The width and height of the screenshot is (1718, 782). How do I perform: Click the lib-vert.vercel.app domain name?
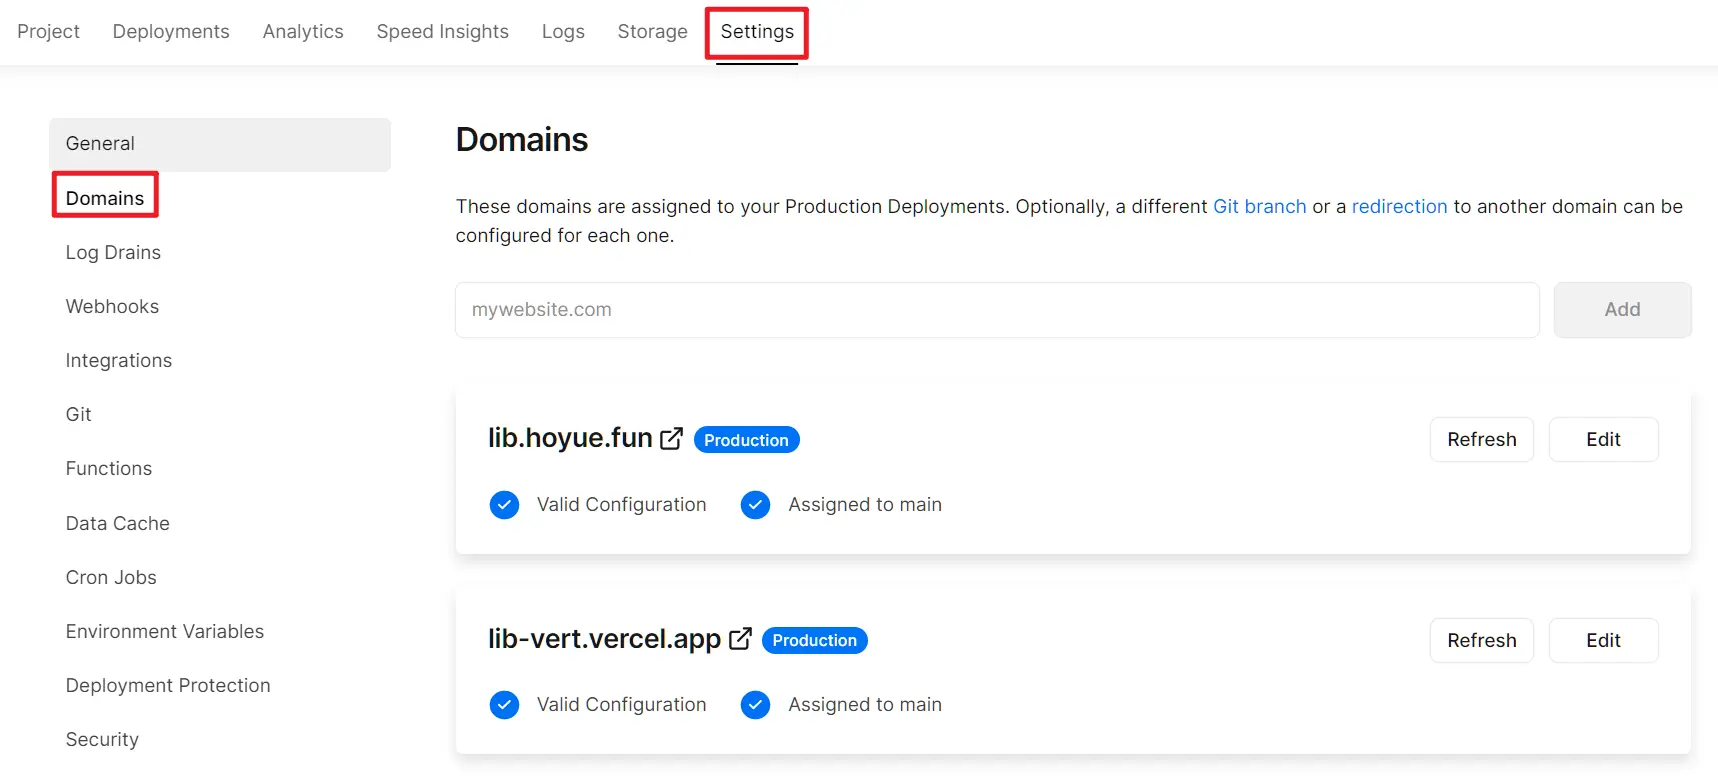pos(604,639)
